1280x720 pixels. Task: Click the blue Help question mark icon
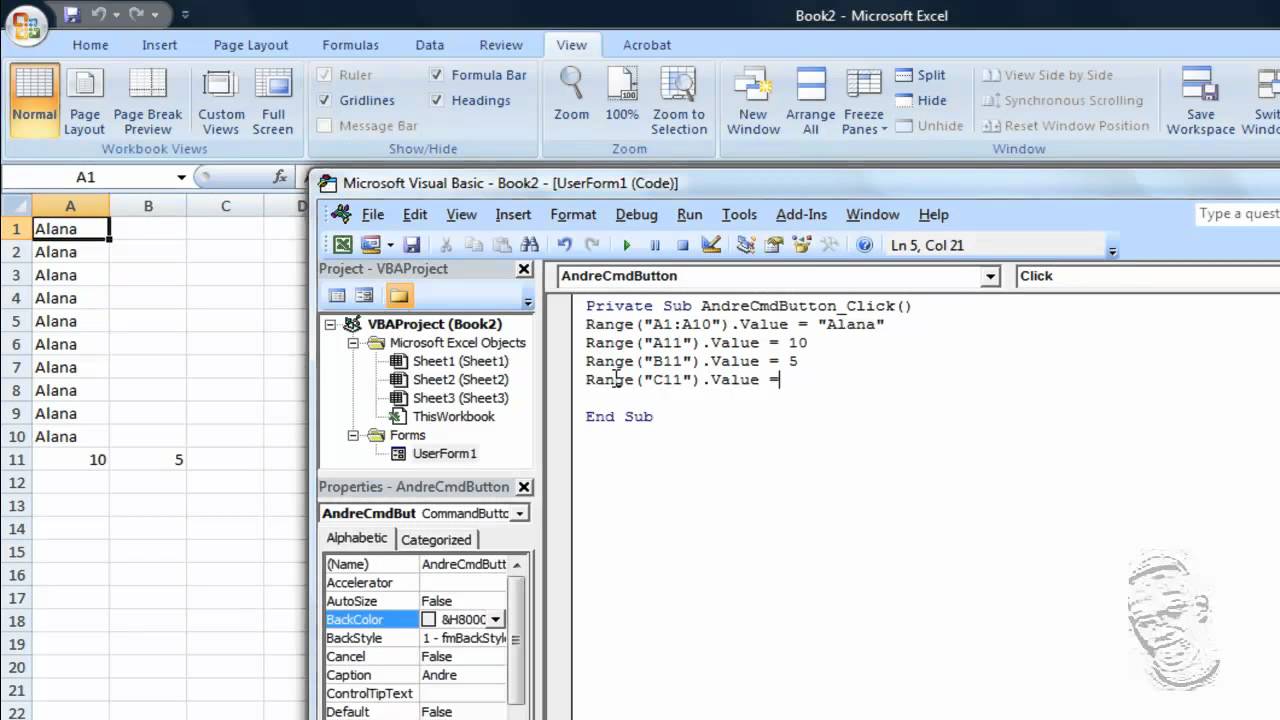point(865,245)
